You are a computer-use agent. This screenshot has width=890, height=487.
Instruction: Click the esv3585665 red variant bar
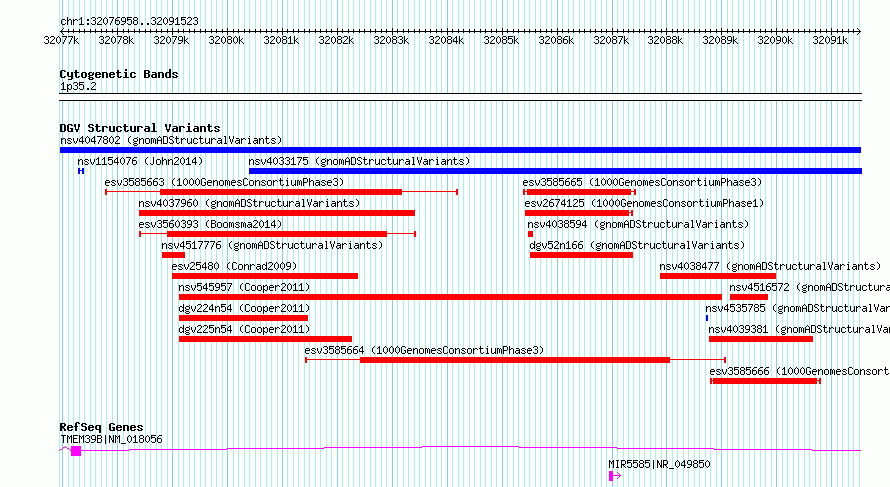click(x=579, y=192)
